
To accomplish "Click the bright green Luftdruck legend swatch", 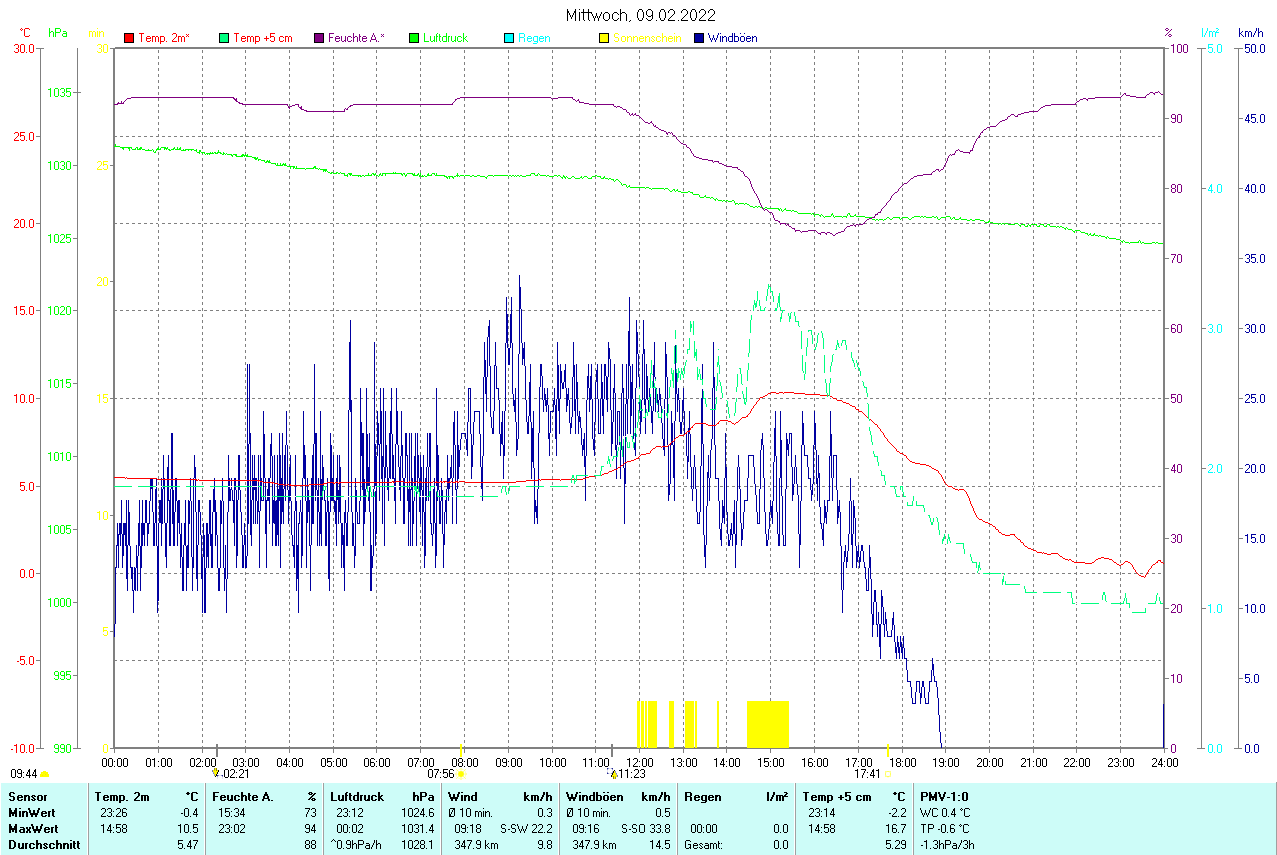I will [414, 38].
